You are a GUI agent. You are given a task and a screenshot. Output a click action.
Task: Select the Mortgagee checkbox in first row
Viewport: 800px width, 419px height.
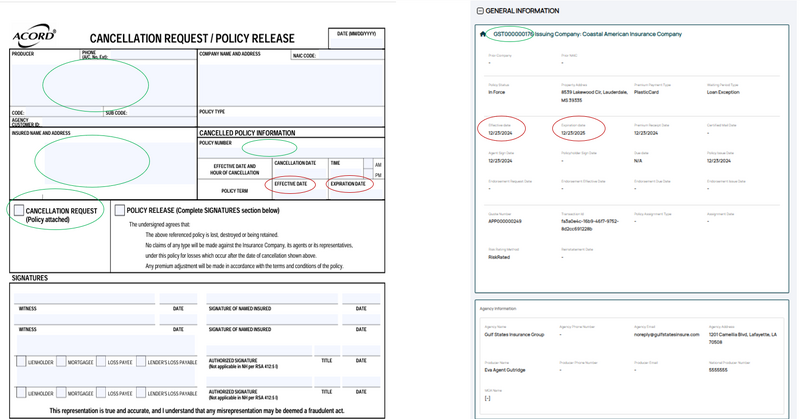pyautogui.click(x=61, y=362)
